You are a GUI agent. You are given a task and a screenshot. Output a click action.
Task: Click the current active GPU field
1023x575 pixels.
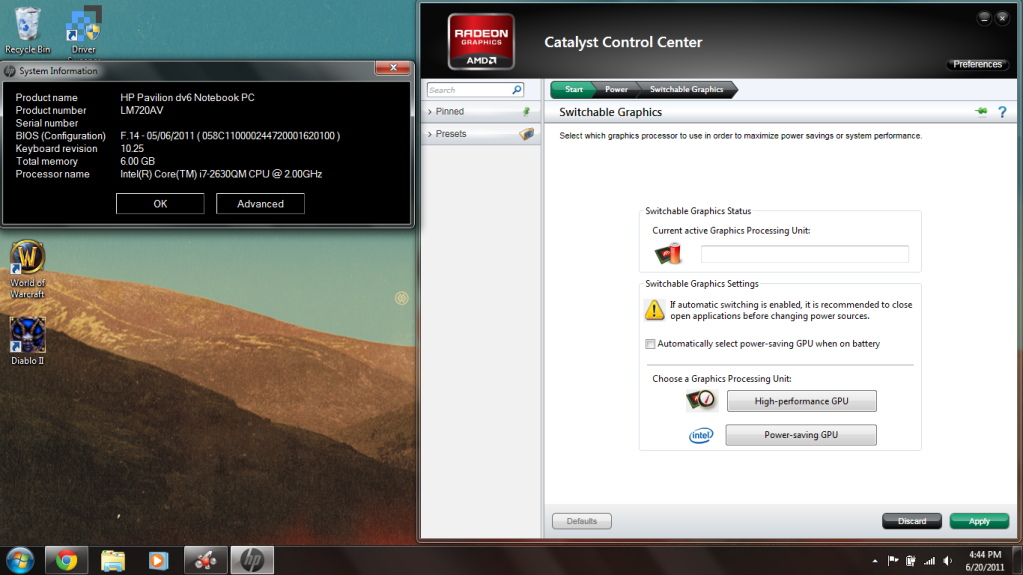[804, 254]
